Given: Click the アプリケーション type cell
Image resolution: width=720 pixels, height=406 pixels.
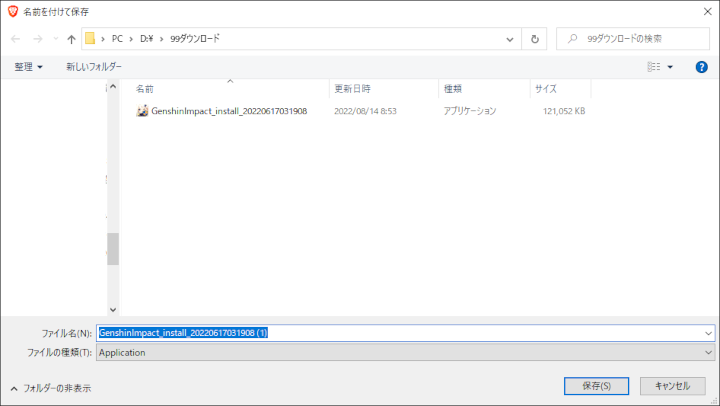Looking at the screenshot, I should click(x=469, y=111).
